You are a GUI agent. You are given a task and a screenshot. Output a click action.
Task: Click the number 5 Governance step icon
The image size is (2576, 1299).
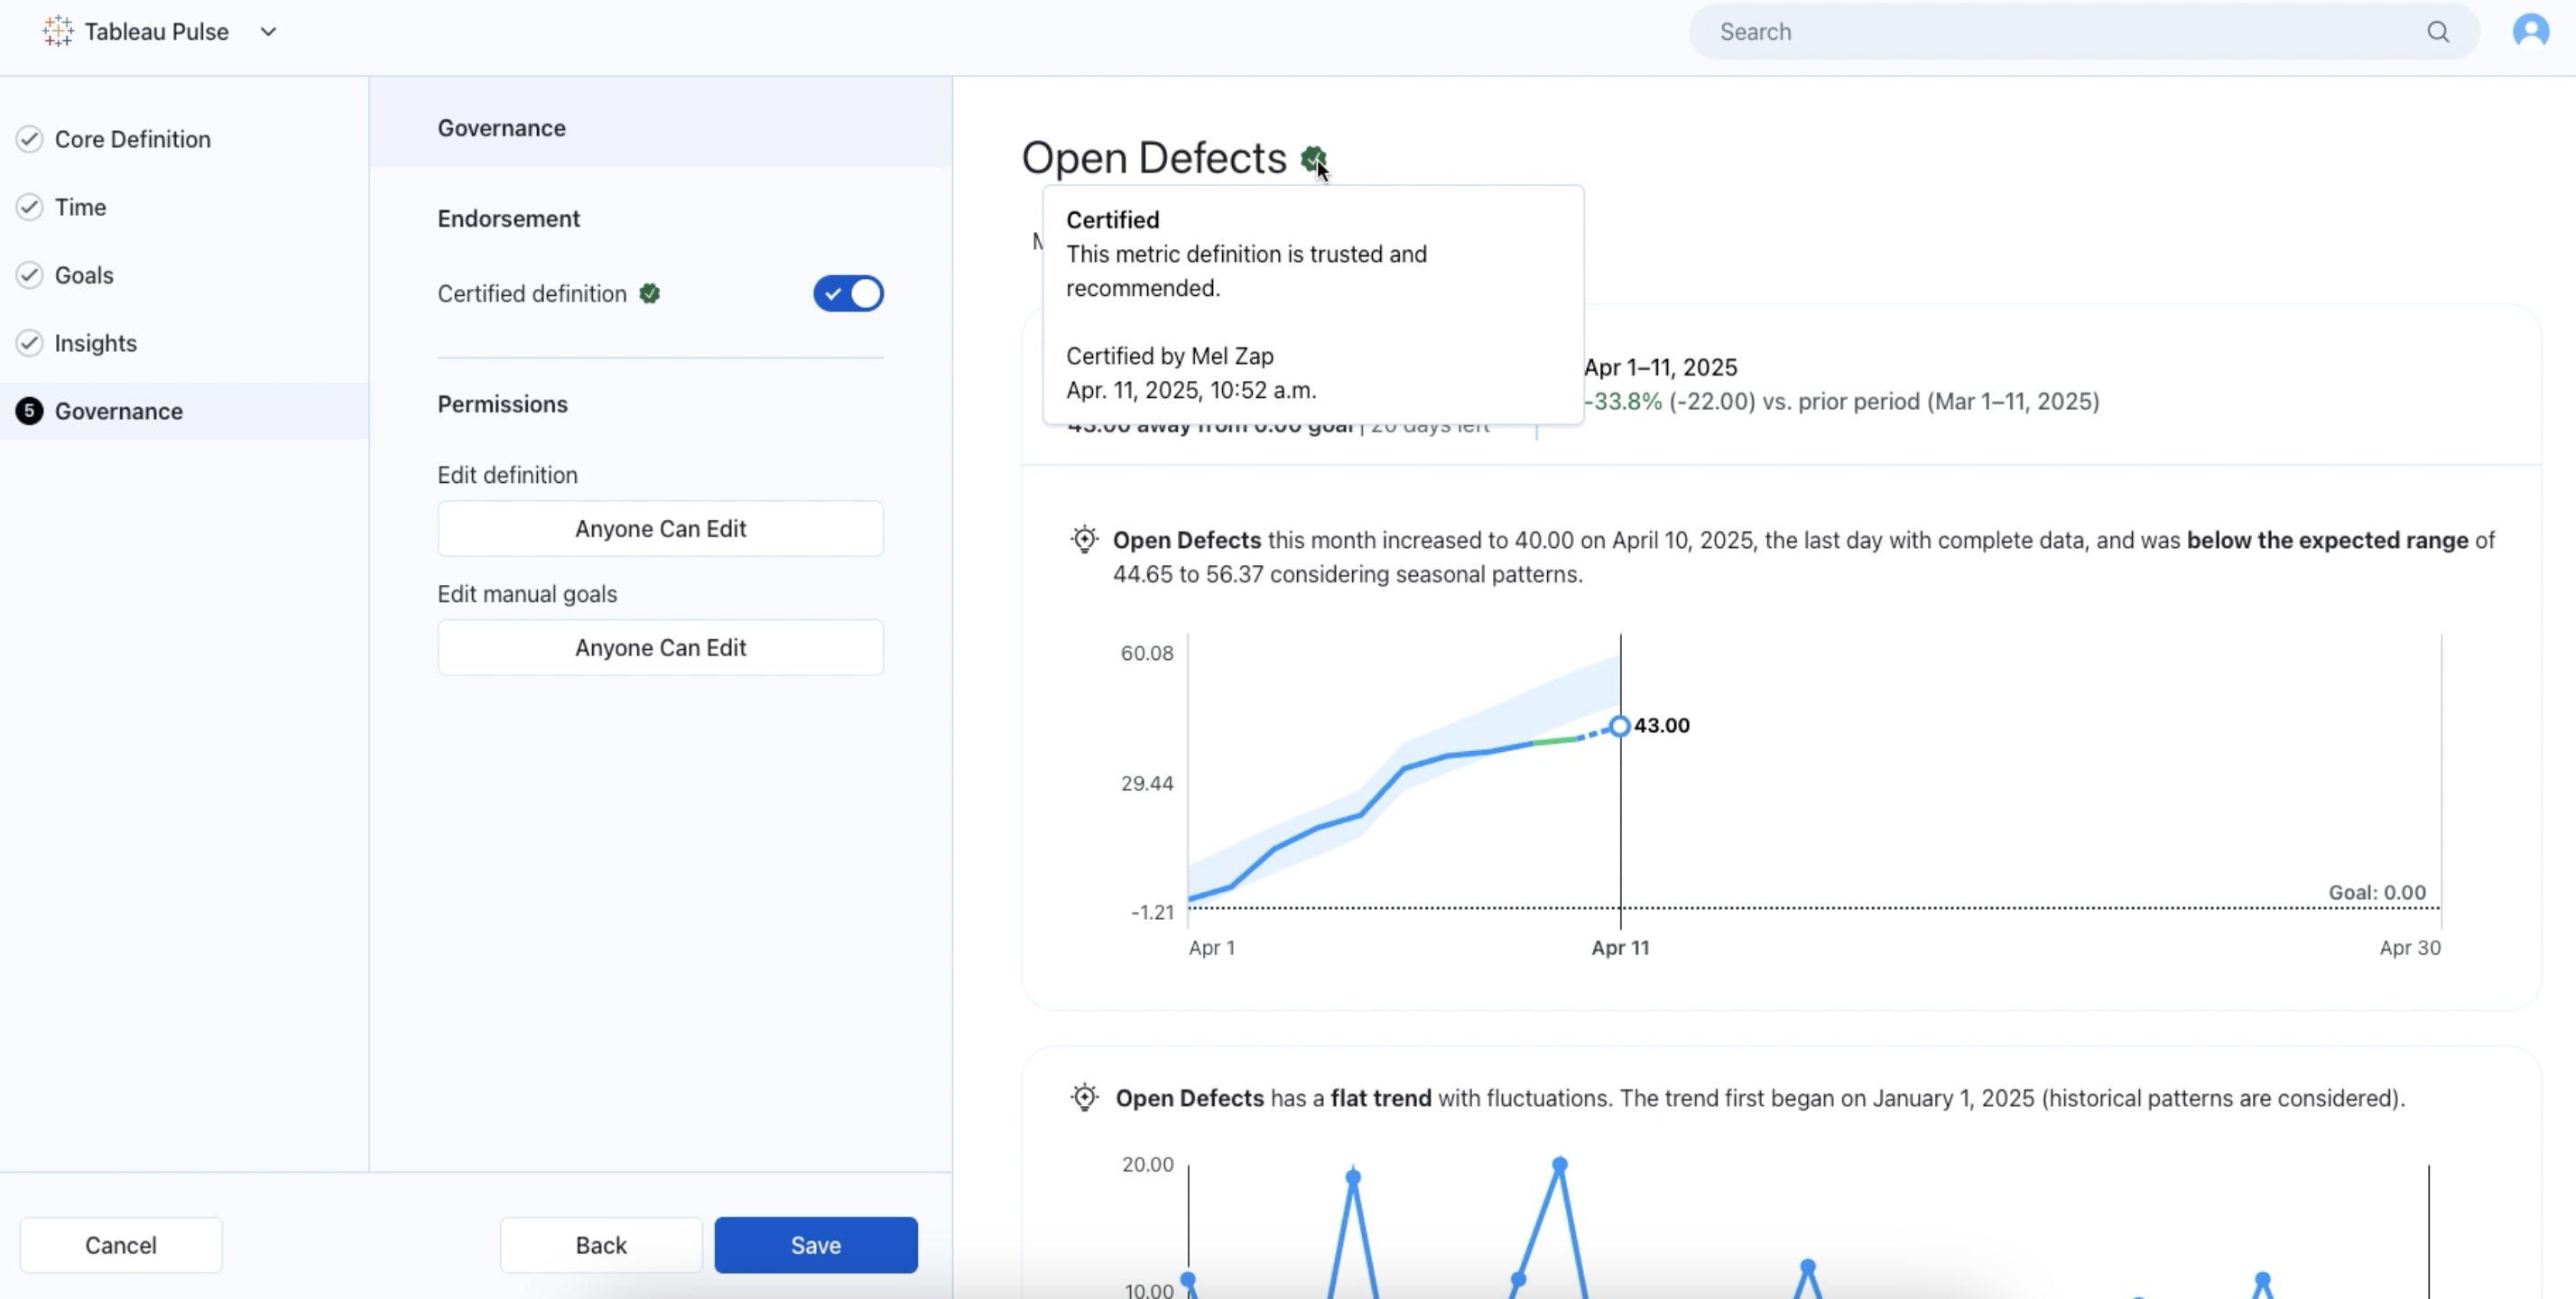pos(30,411)
